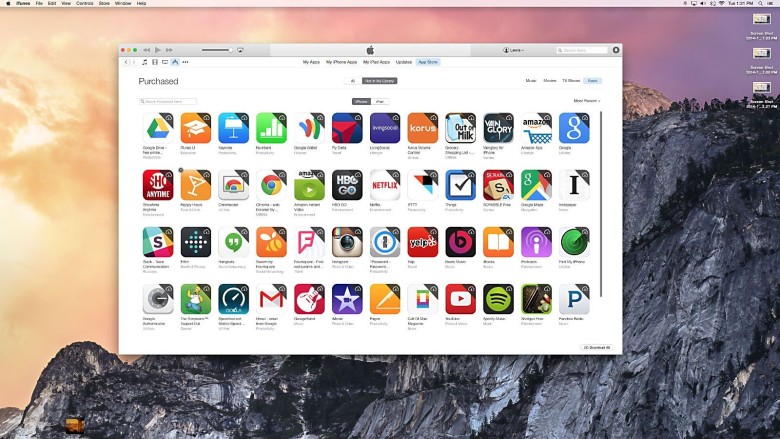Viewport: 780px width, 439px height.
Task: Select the Spotify Music app icon
Action: tap(498, 299)
